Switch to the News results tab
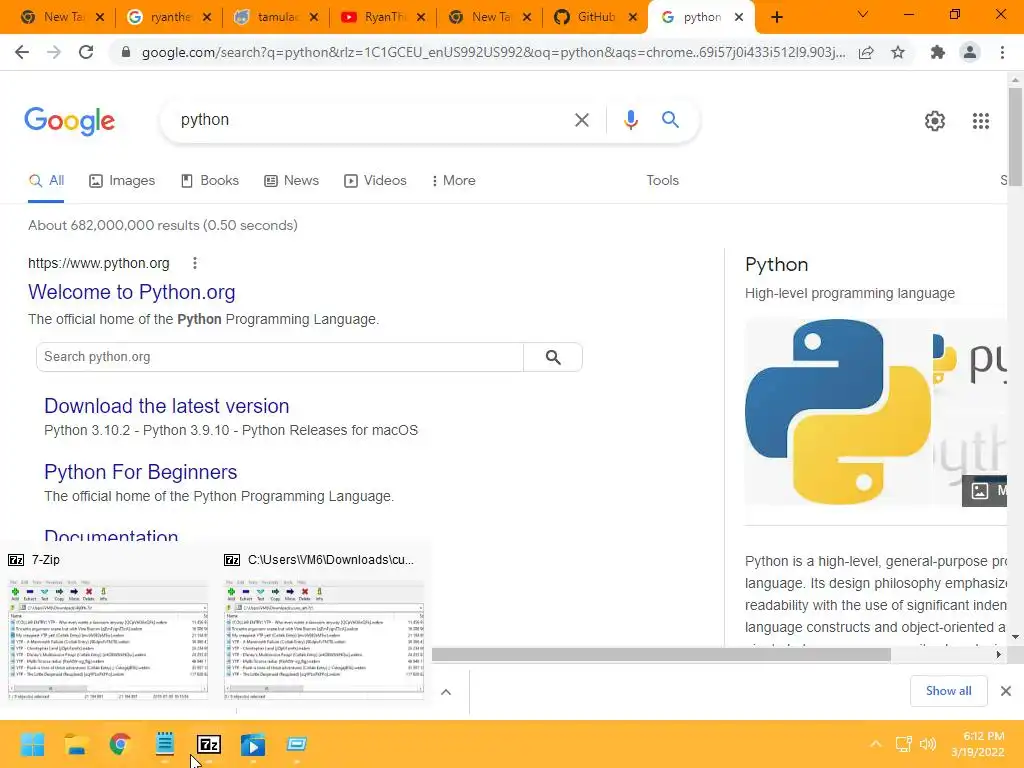 pos(291,181)
